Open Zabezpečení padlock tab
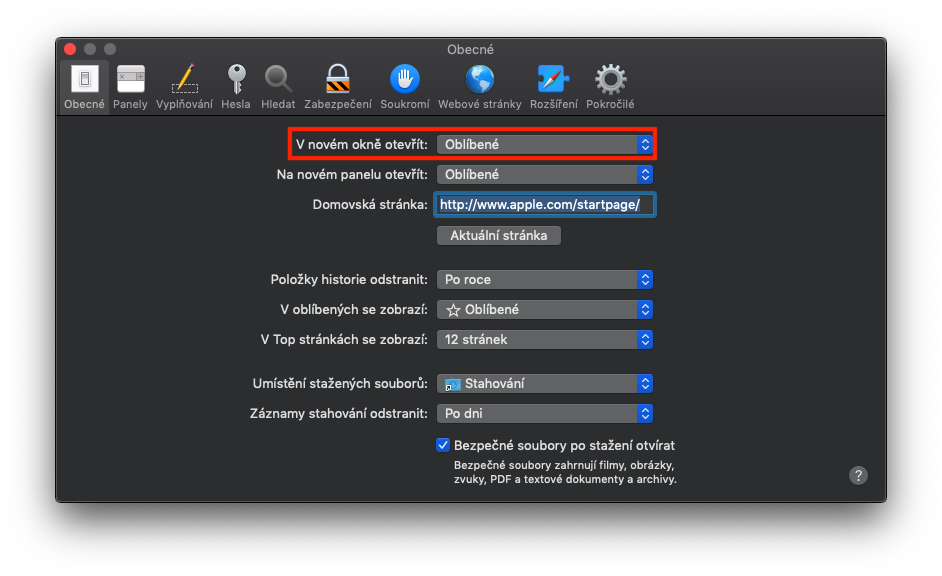This screenshot has height=576, width=942. click(x=338, y=87)
